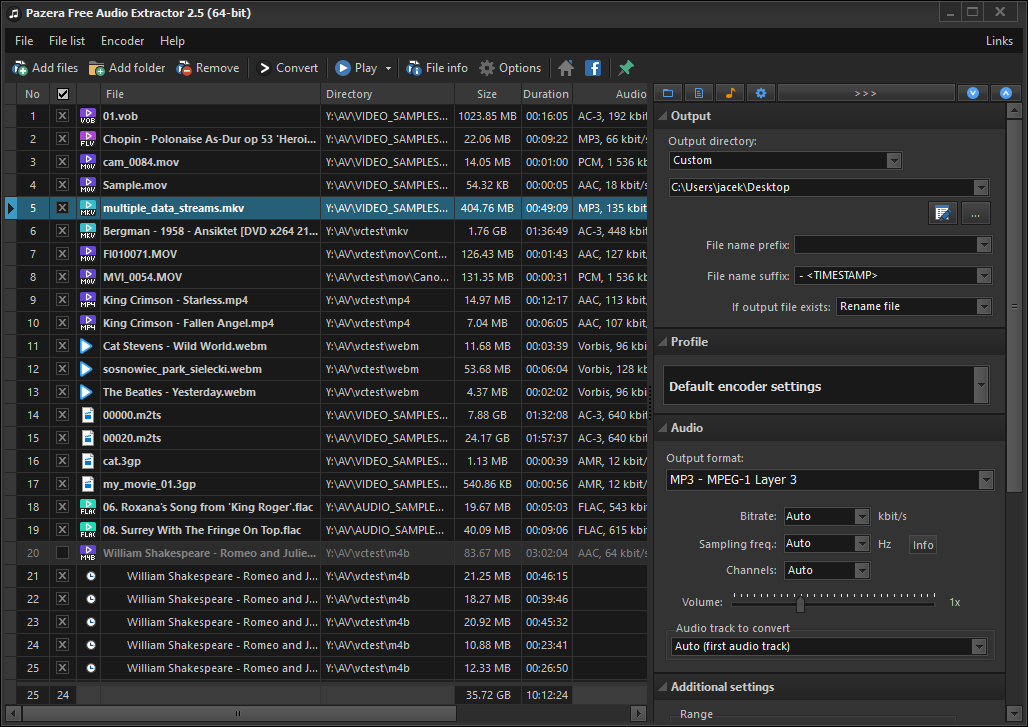Click the MKV icon of multiple_data_streams.mkv

tap(88, 208)
